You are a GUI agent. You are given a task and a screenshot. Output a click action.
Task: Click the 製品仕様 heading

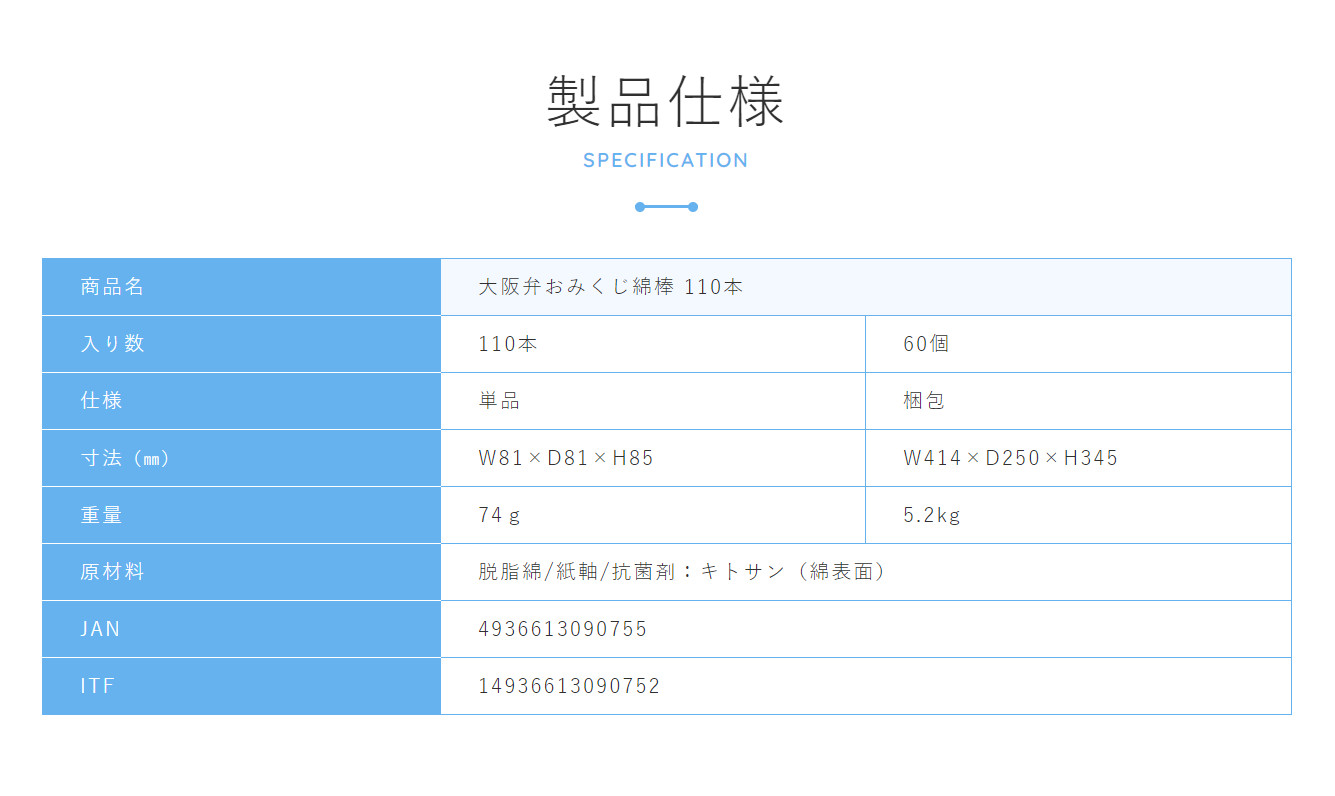pyautogui.click(x=666, y=102)
